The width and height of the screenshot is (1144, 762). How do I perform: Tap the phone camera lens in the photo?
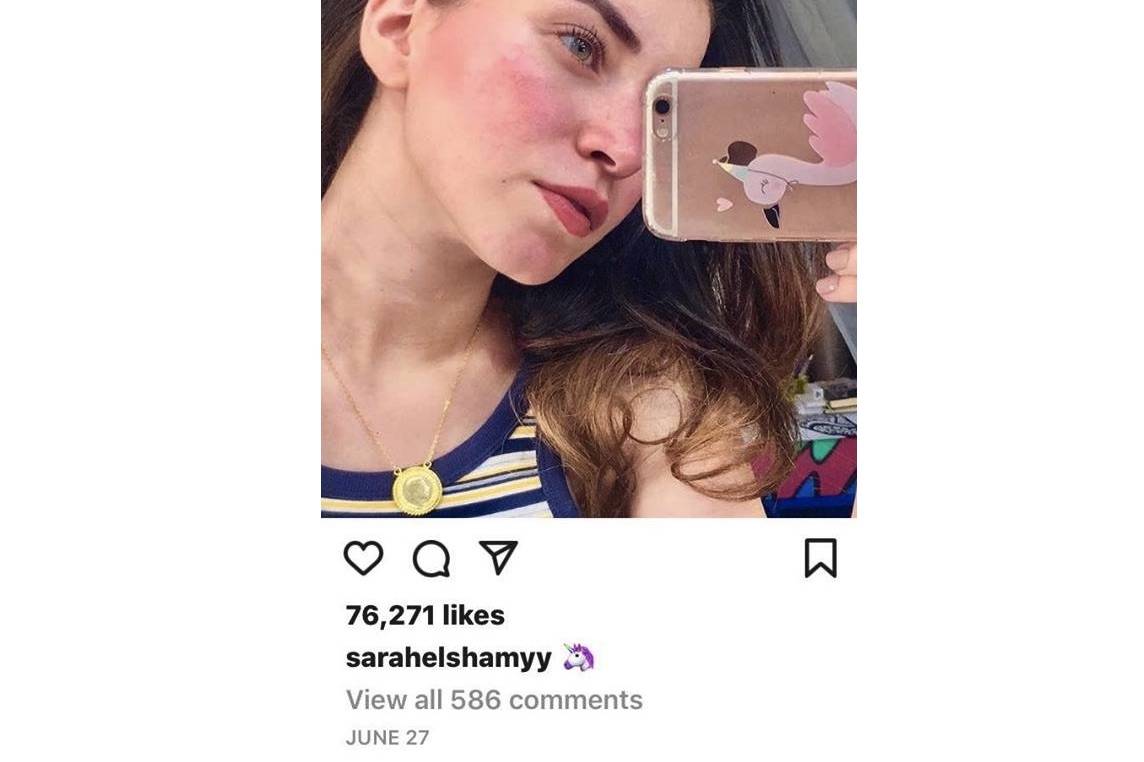(662, 107)
